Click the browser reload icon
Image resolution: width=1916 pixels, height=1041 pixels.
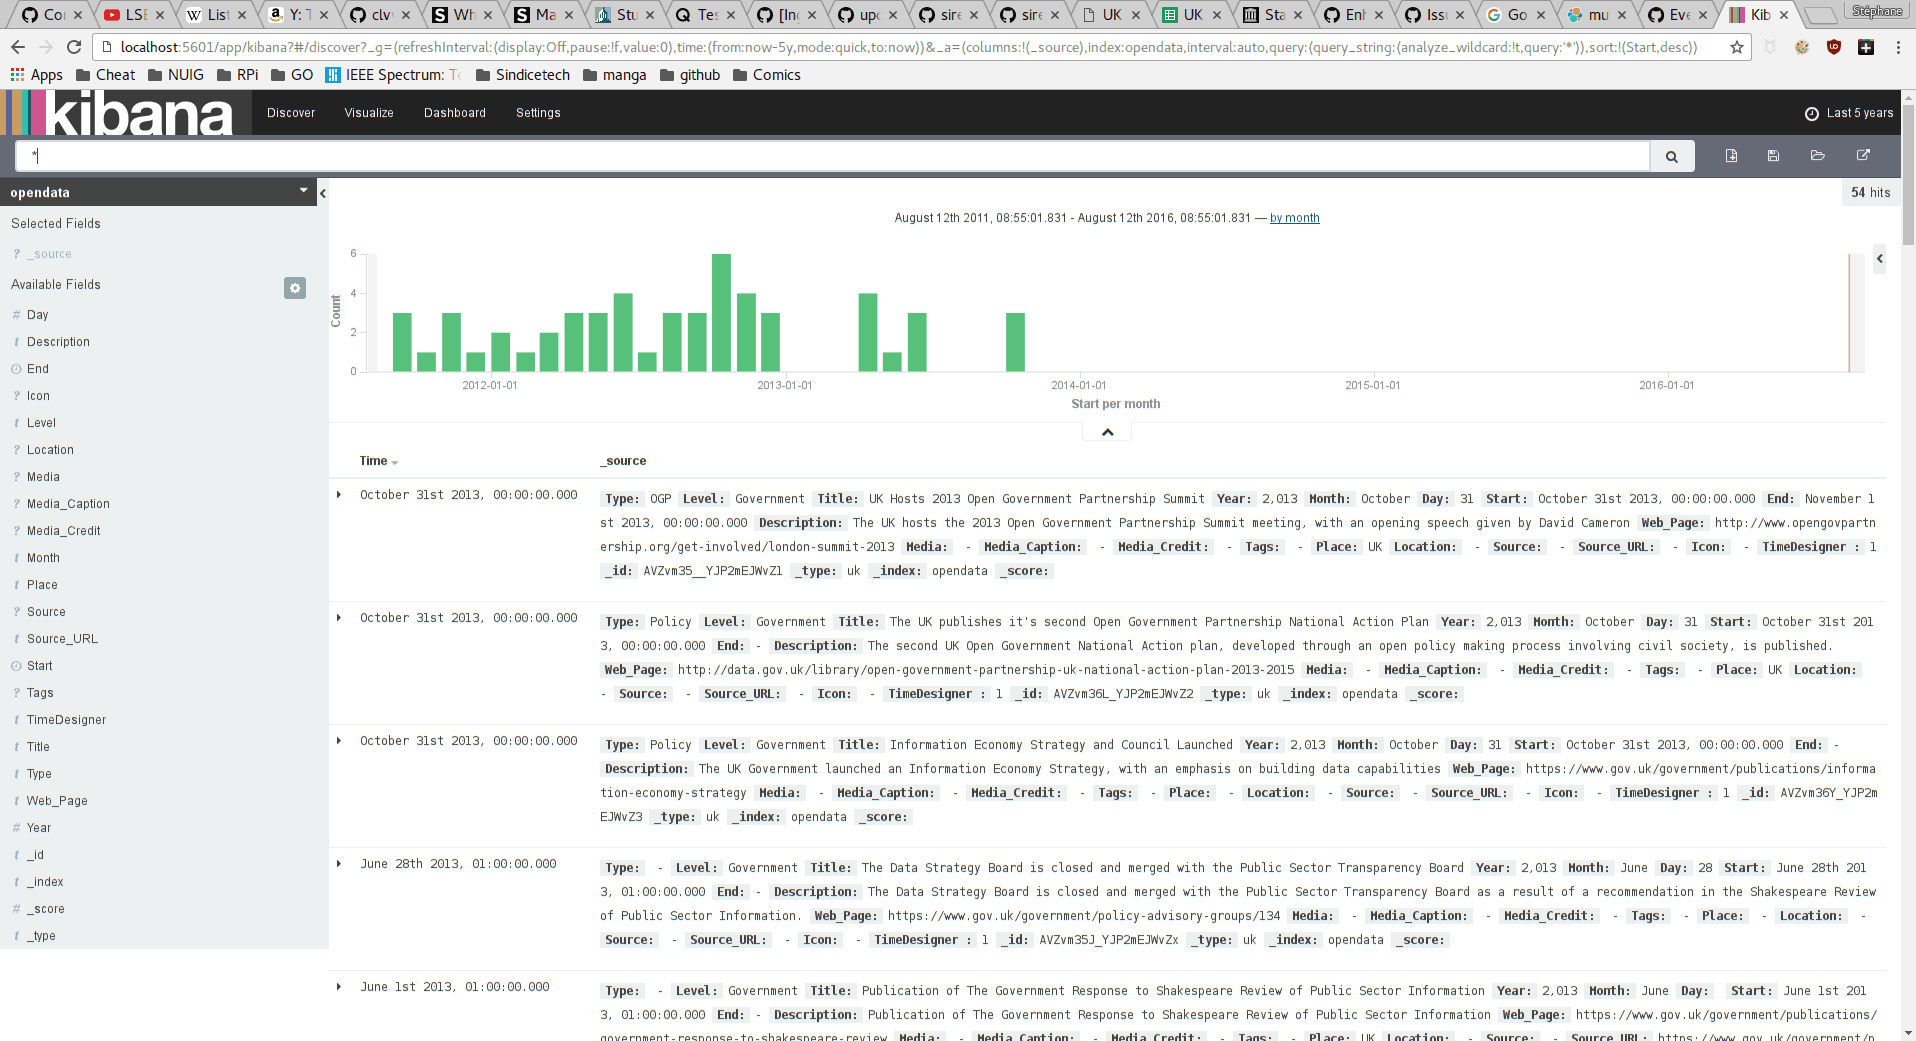[74, 47]
